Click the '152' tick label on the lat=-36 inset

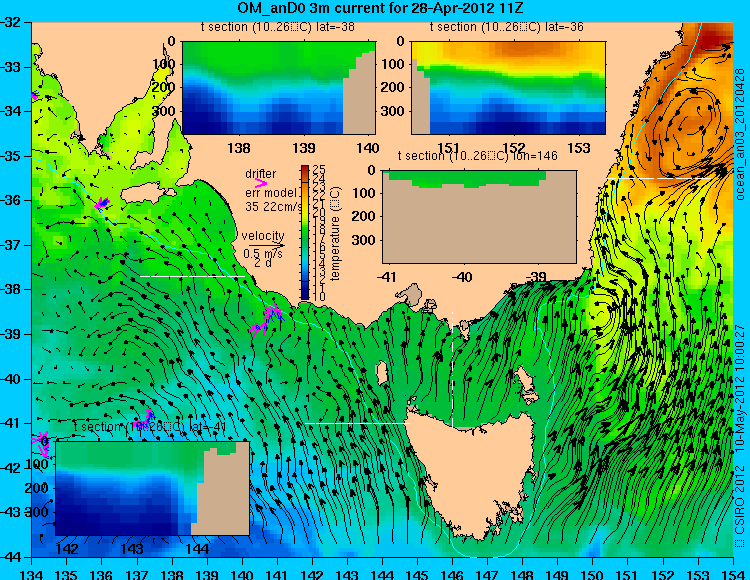coord(515,148)
